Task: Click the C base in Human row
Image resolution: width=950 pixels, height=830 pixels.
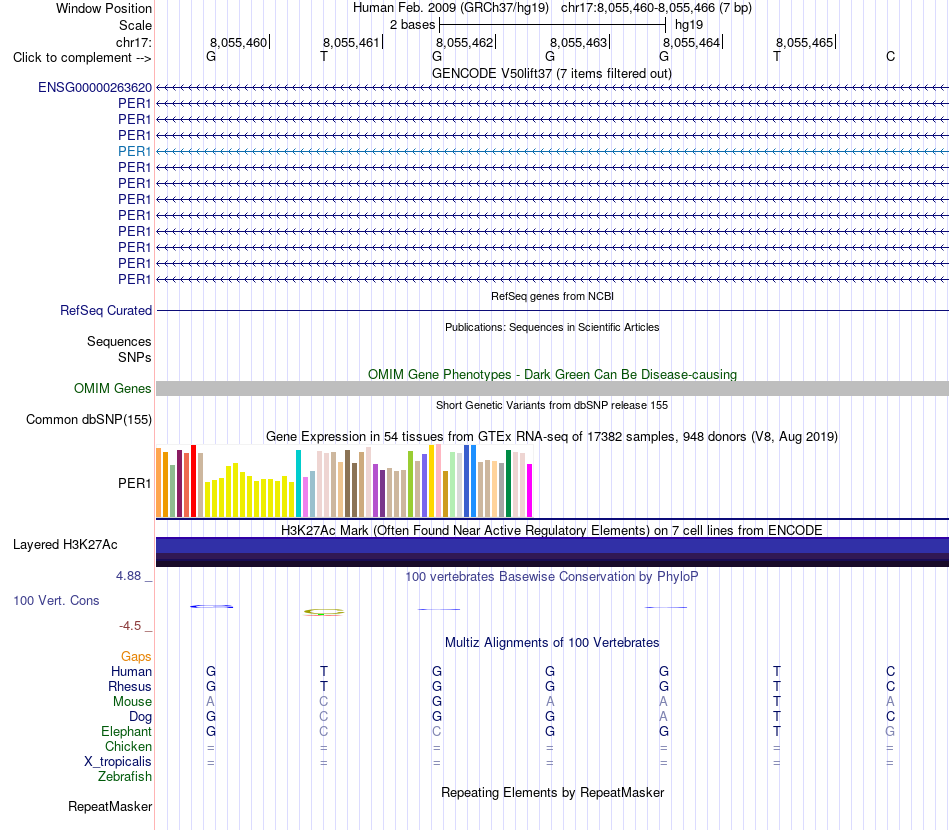Action: click(890, 671)
